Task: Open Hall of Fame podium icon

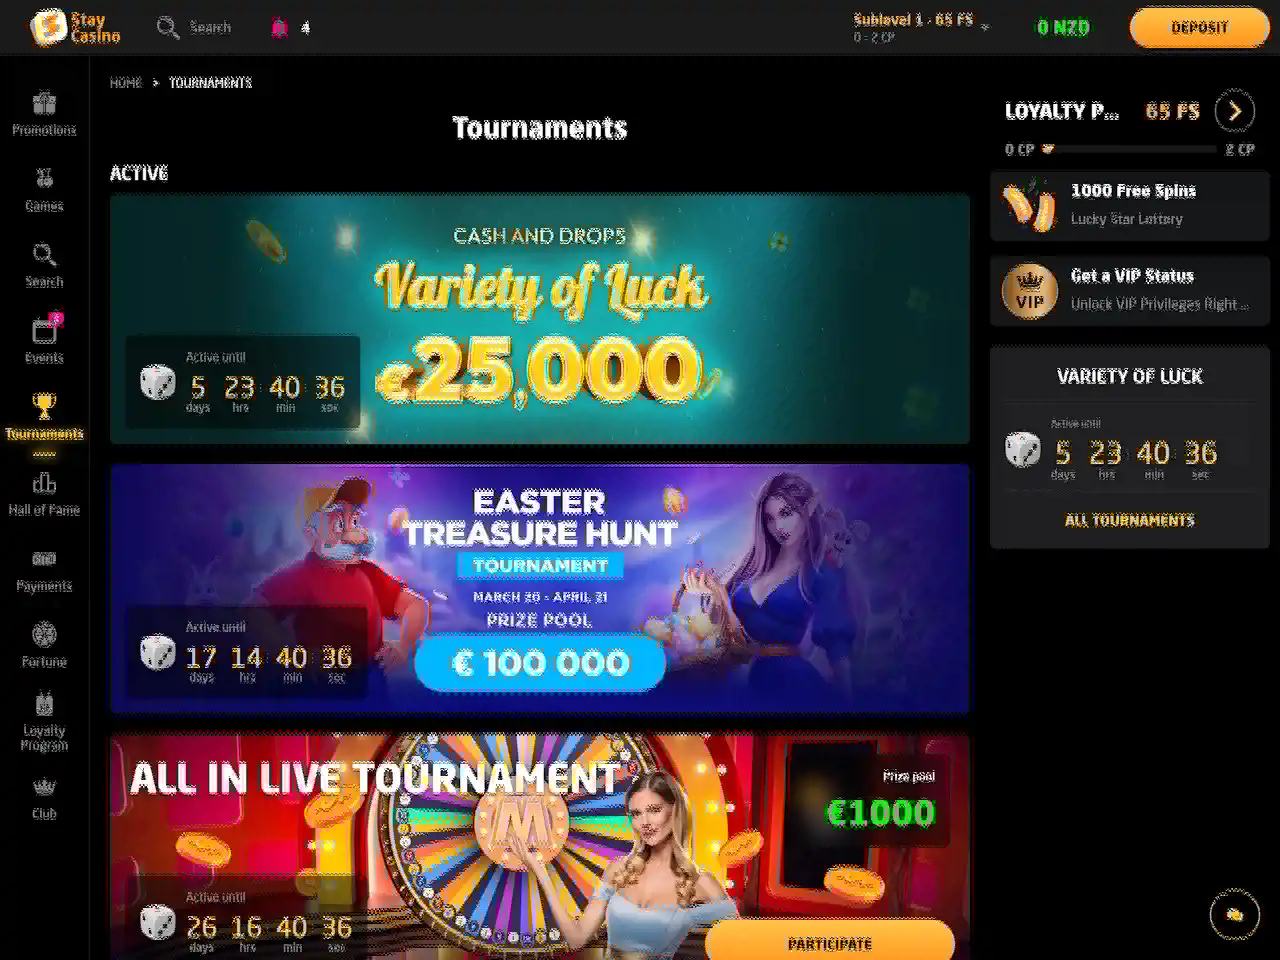Action: point(44,483)
